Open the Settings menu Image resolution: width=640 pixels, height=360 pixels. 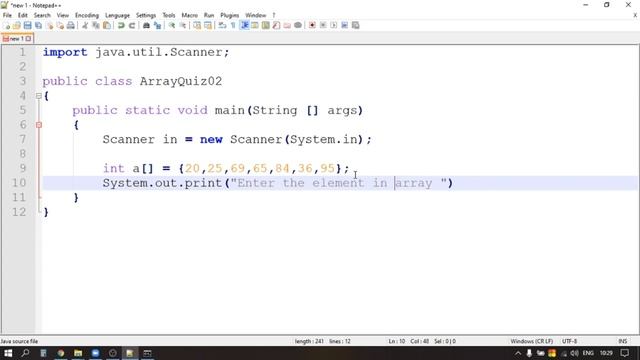pyautogui.click(x=146, y=15)
